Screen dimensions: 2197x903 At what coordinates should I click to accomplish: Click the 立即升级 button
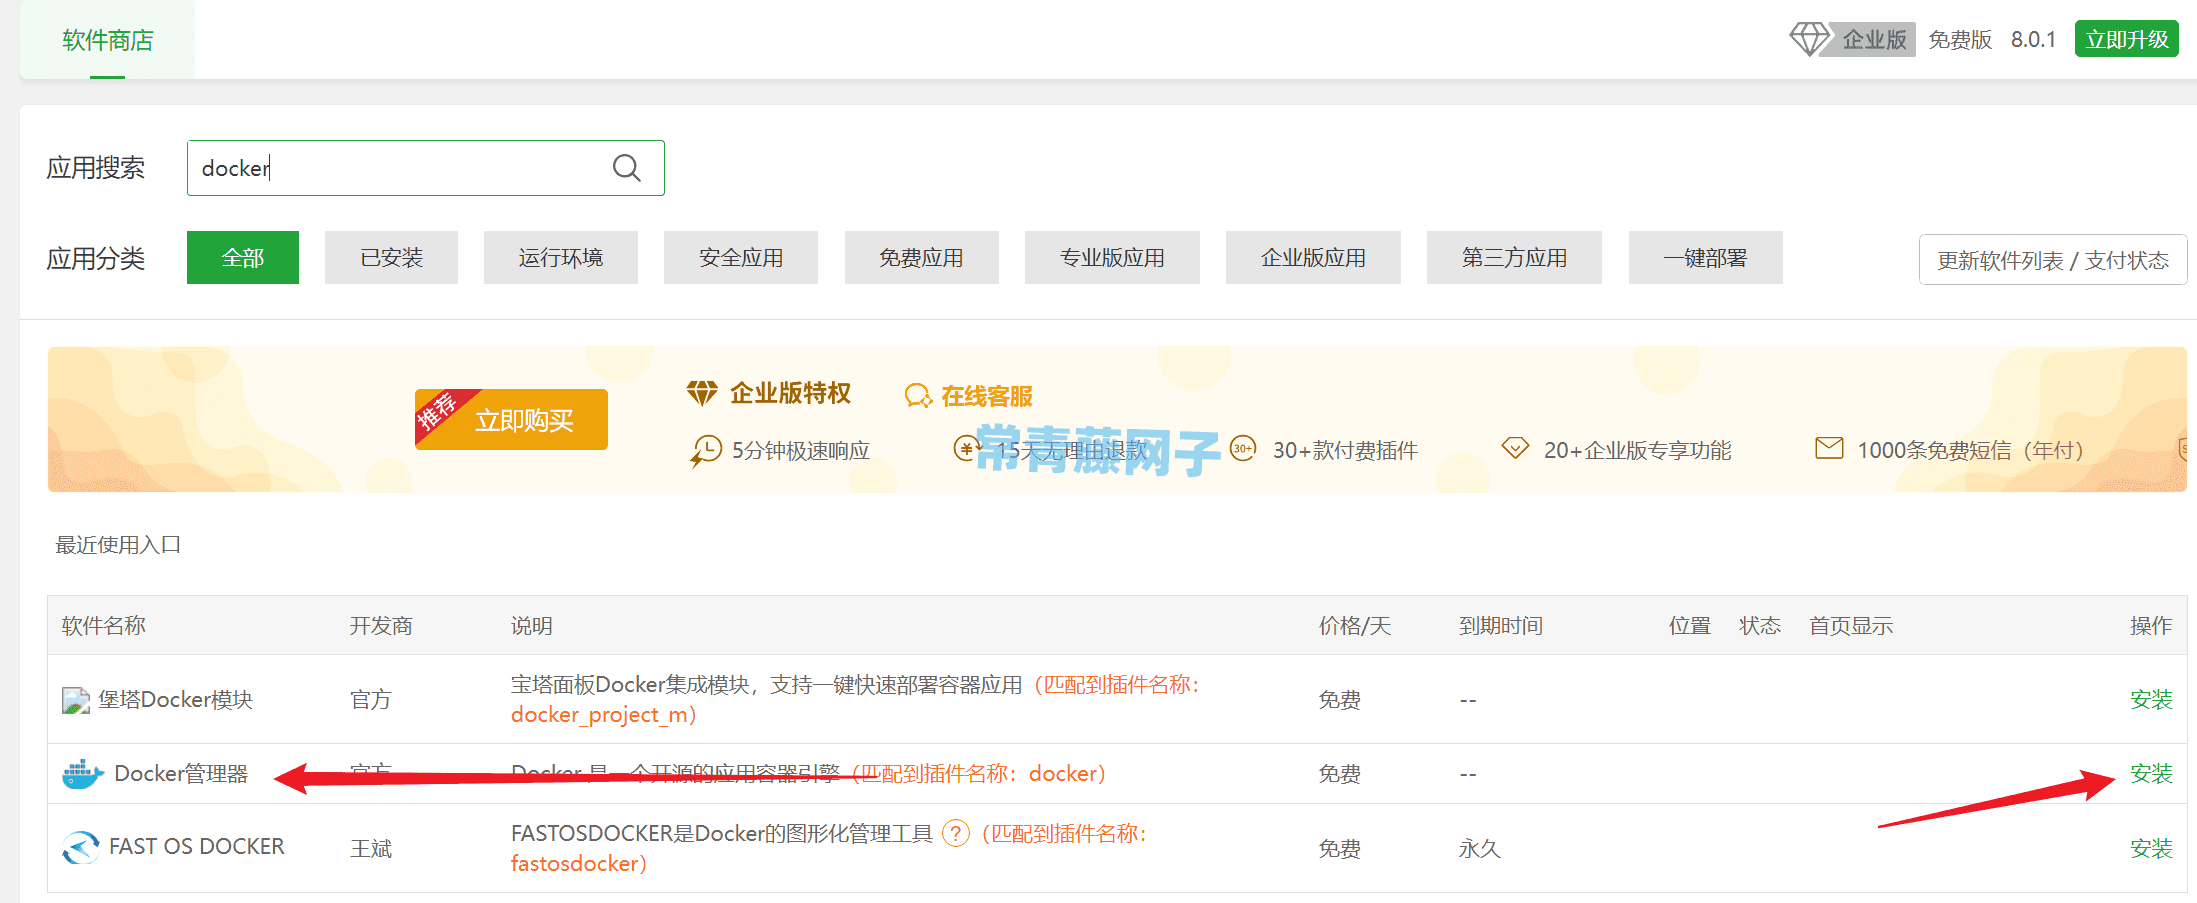pyautogui.click(x=2126, y=38)
